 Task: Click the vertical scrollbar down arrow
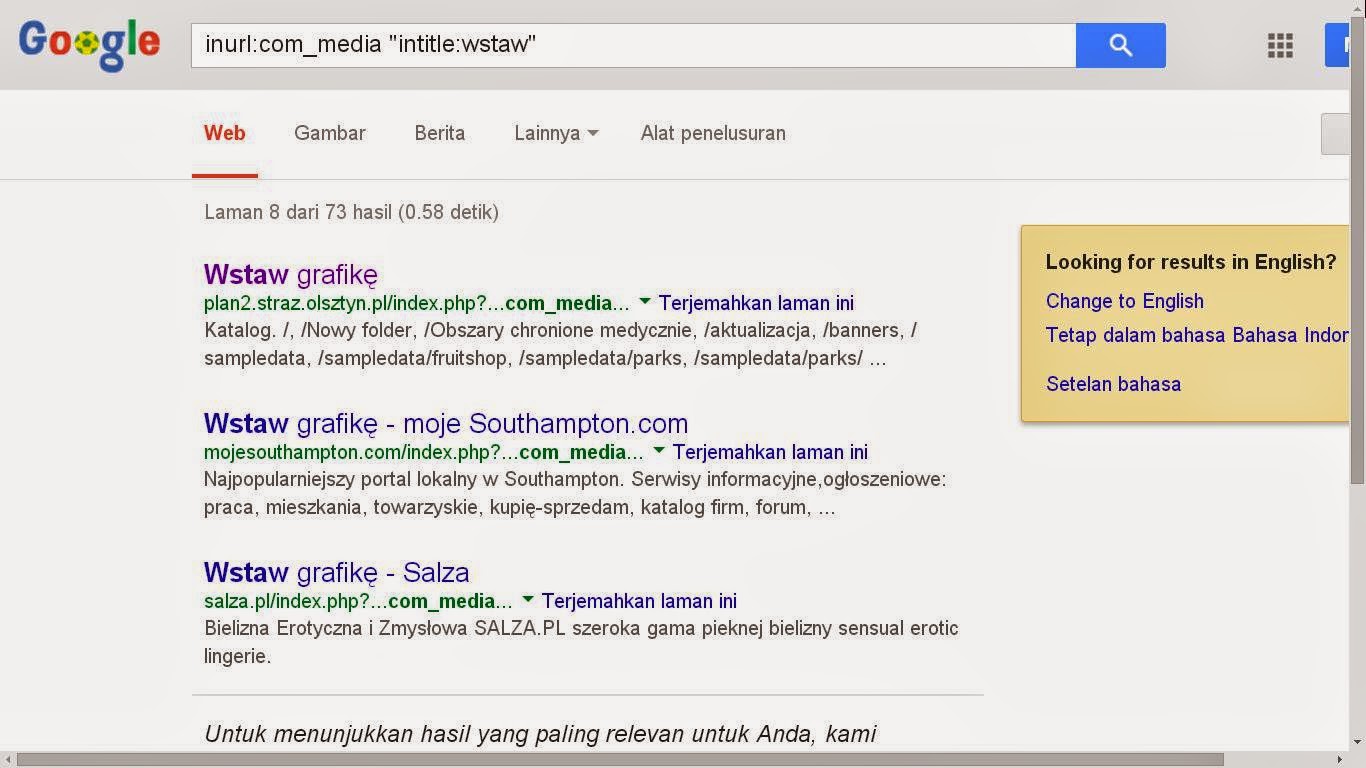(x=1358, y=743)
